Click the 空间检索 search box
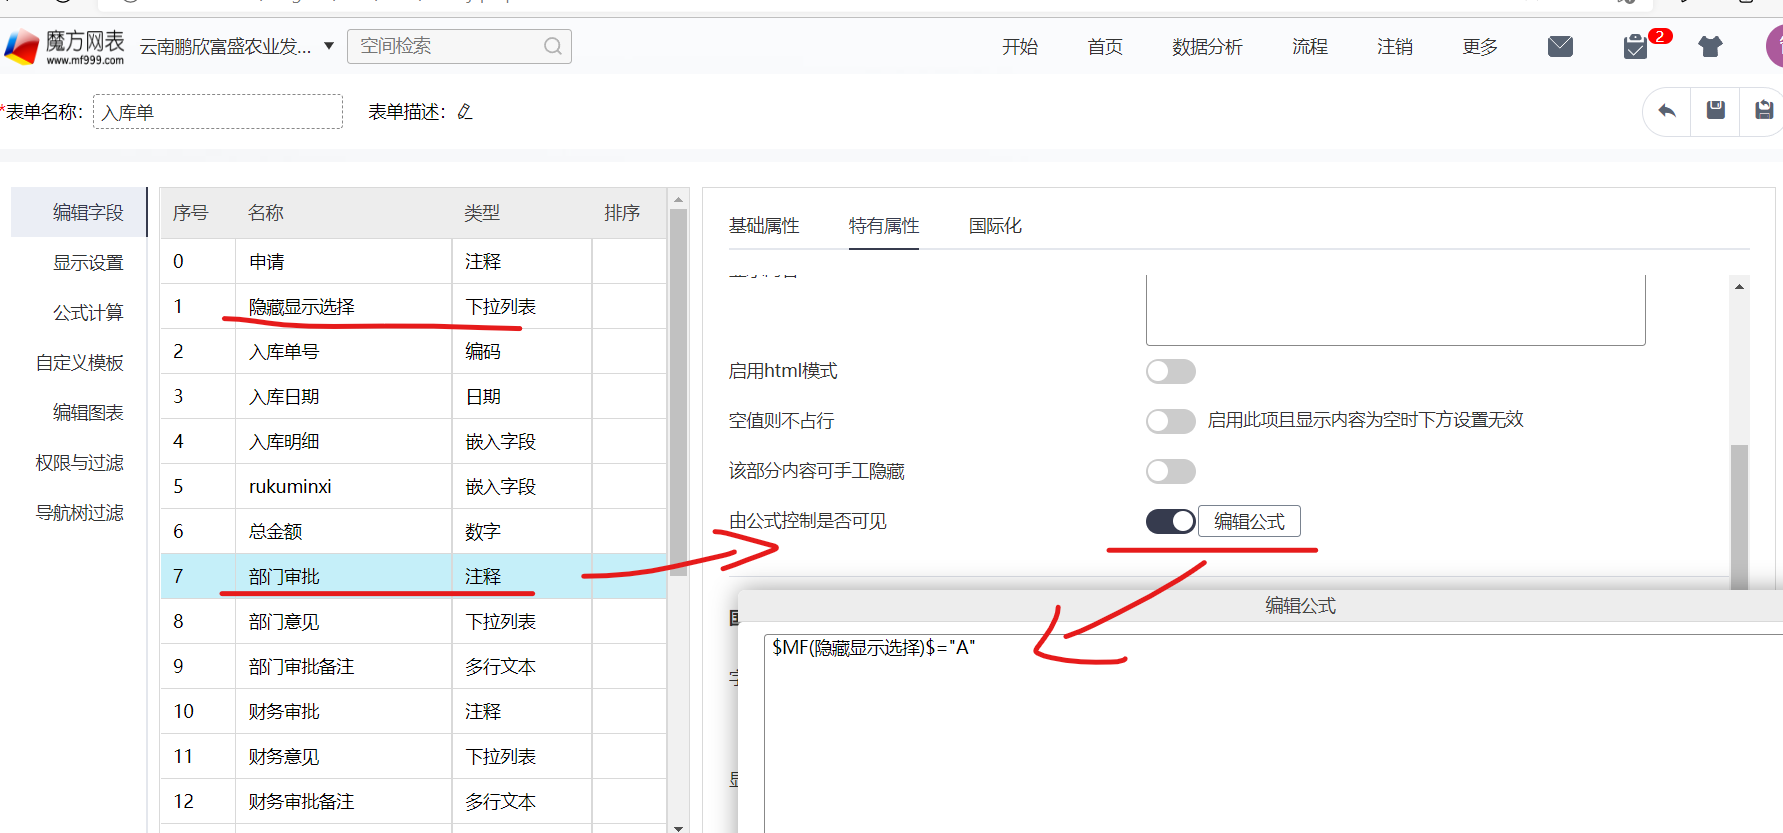The height and width of the screenshot is (833, 1783). (459, 46)
